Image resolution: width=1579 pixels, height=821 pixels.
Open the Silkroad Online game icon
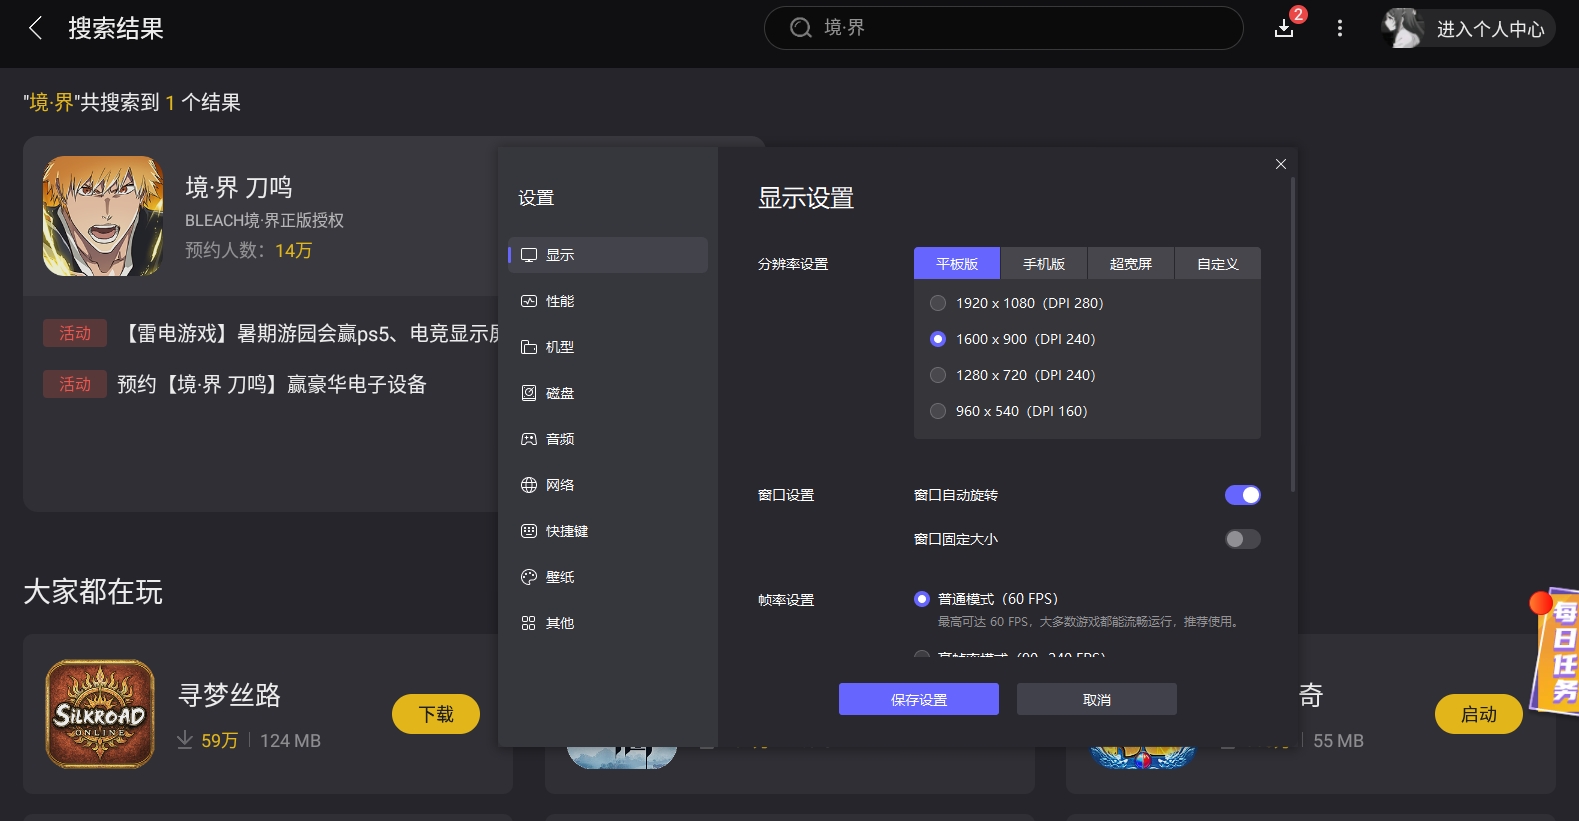[100, 714]
